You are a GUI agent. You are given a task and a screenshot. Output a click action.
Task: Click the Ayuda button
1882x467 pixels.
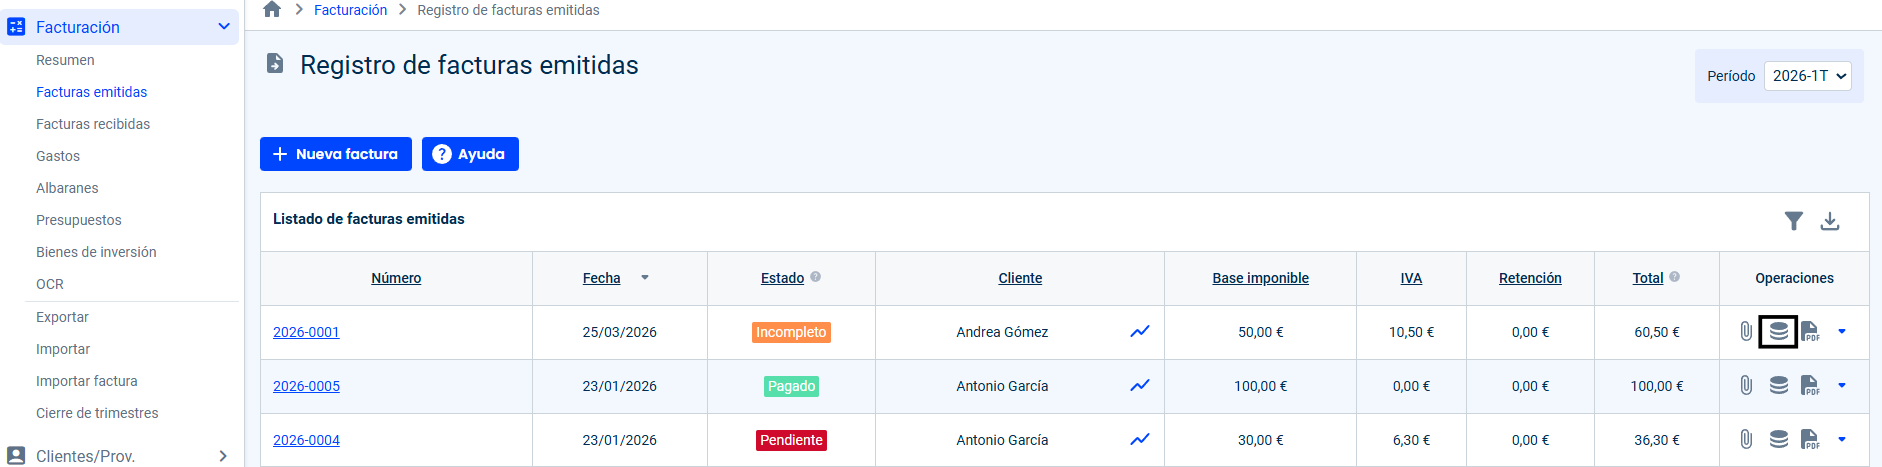pyautogui.click(x=470, y=154)
